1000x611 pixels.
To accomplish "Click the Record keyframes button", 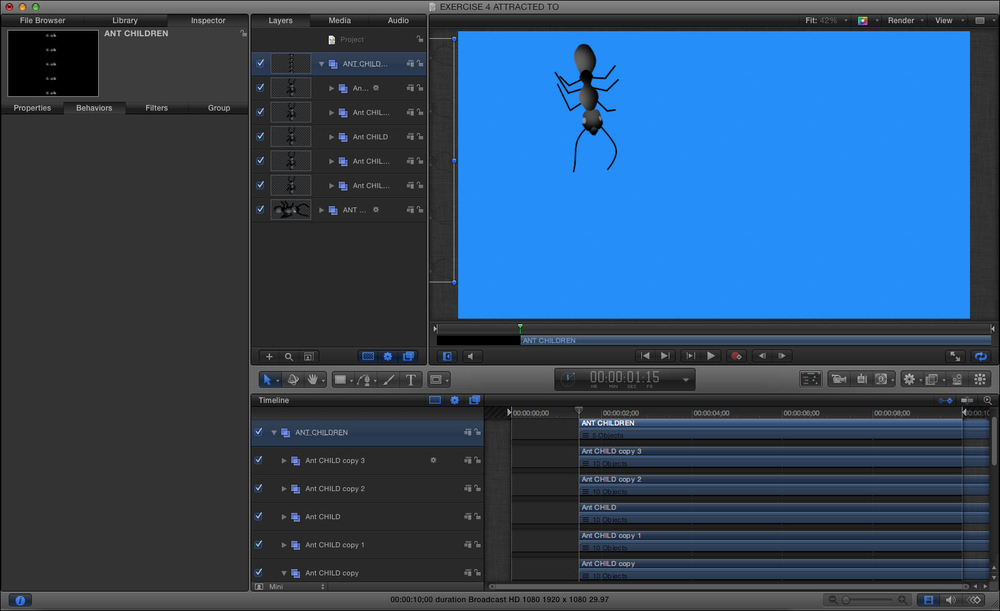I will (x=736, y=355).
